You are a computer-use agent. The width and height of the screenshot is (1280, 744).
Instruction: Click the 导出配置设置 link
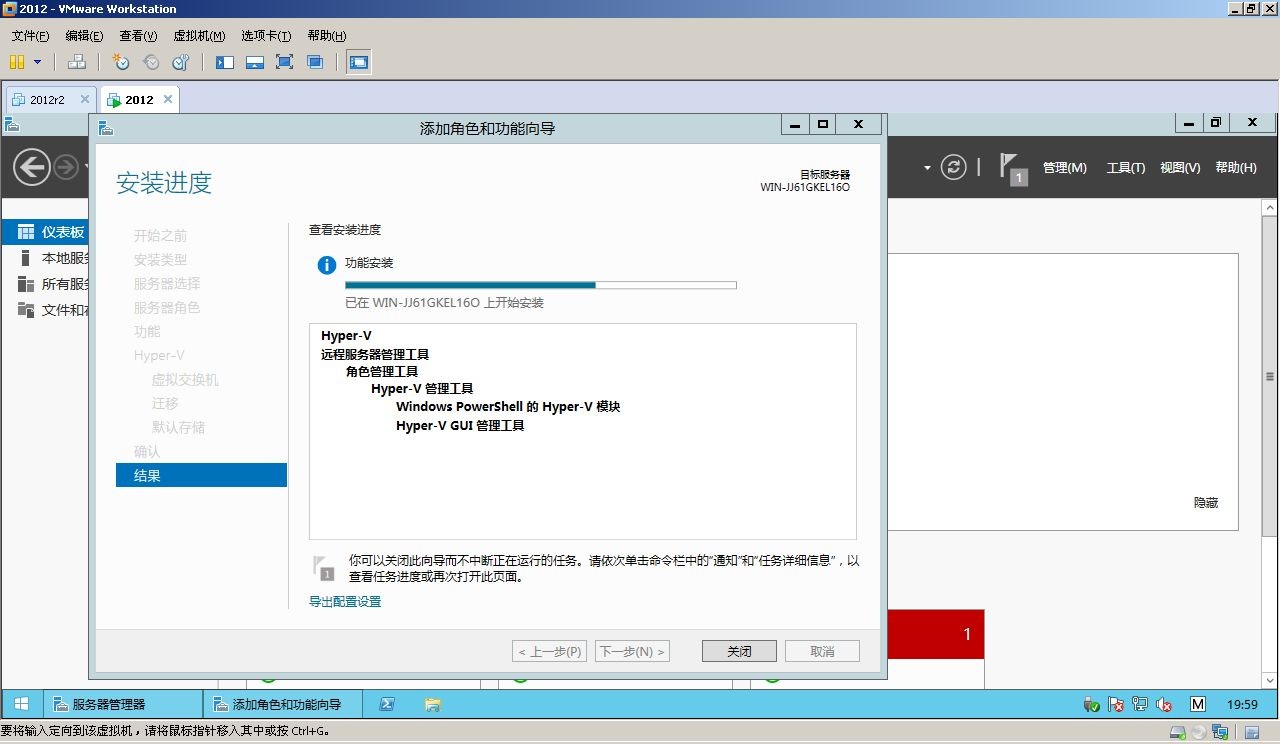click(345, 602)
